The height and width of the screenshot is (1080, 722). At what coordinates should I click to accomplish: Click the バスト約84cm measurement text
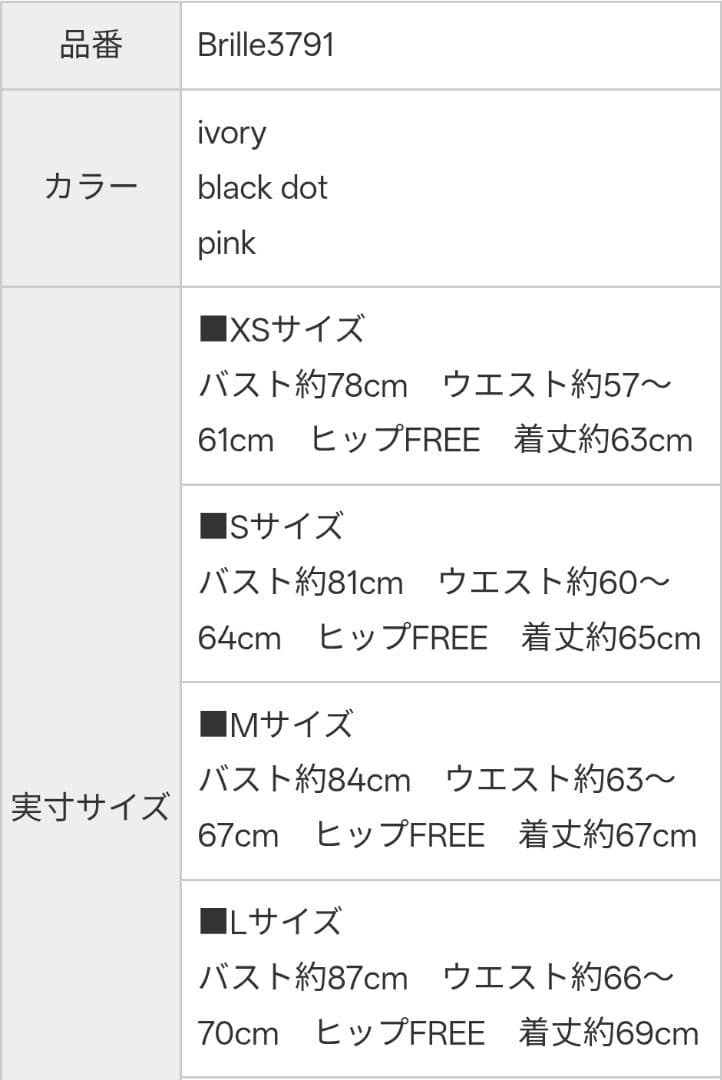point(304,780)
